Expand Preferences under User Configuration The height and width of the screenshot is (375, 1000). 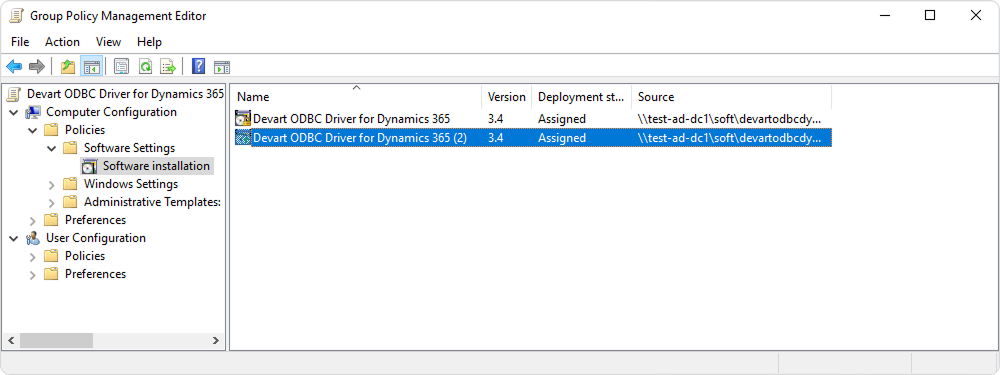tap(33, 275)
